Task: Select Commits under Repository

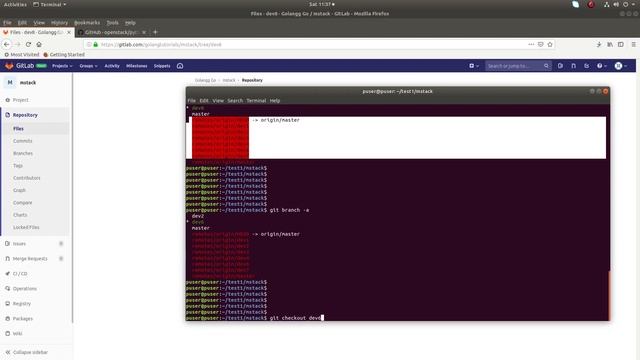Action: [22, 141]
